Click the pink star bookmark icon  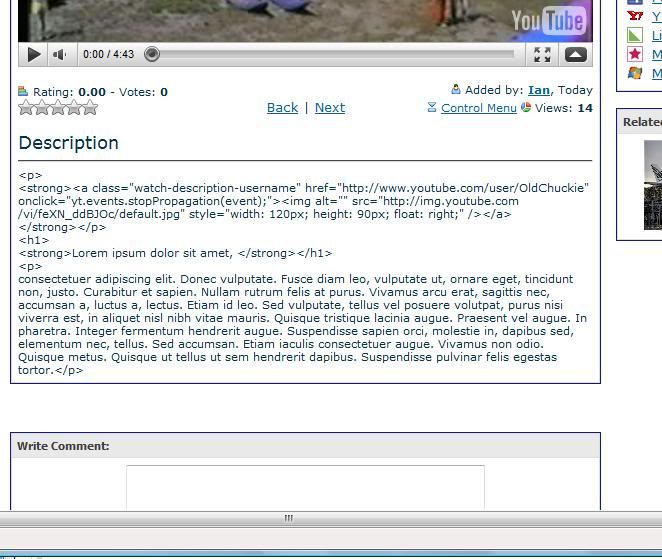point(635,54)
